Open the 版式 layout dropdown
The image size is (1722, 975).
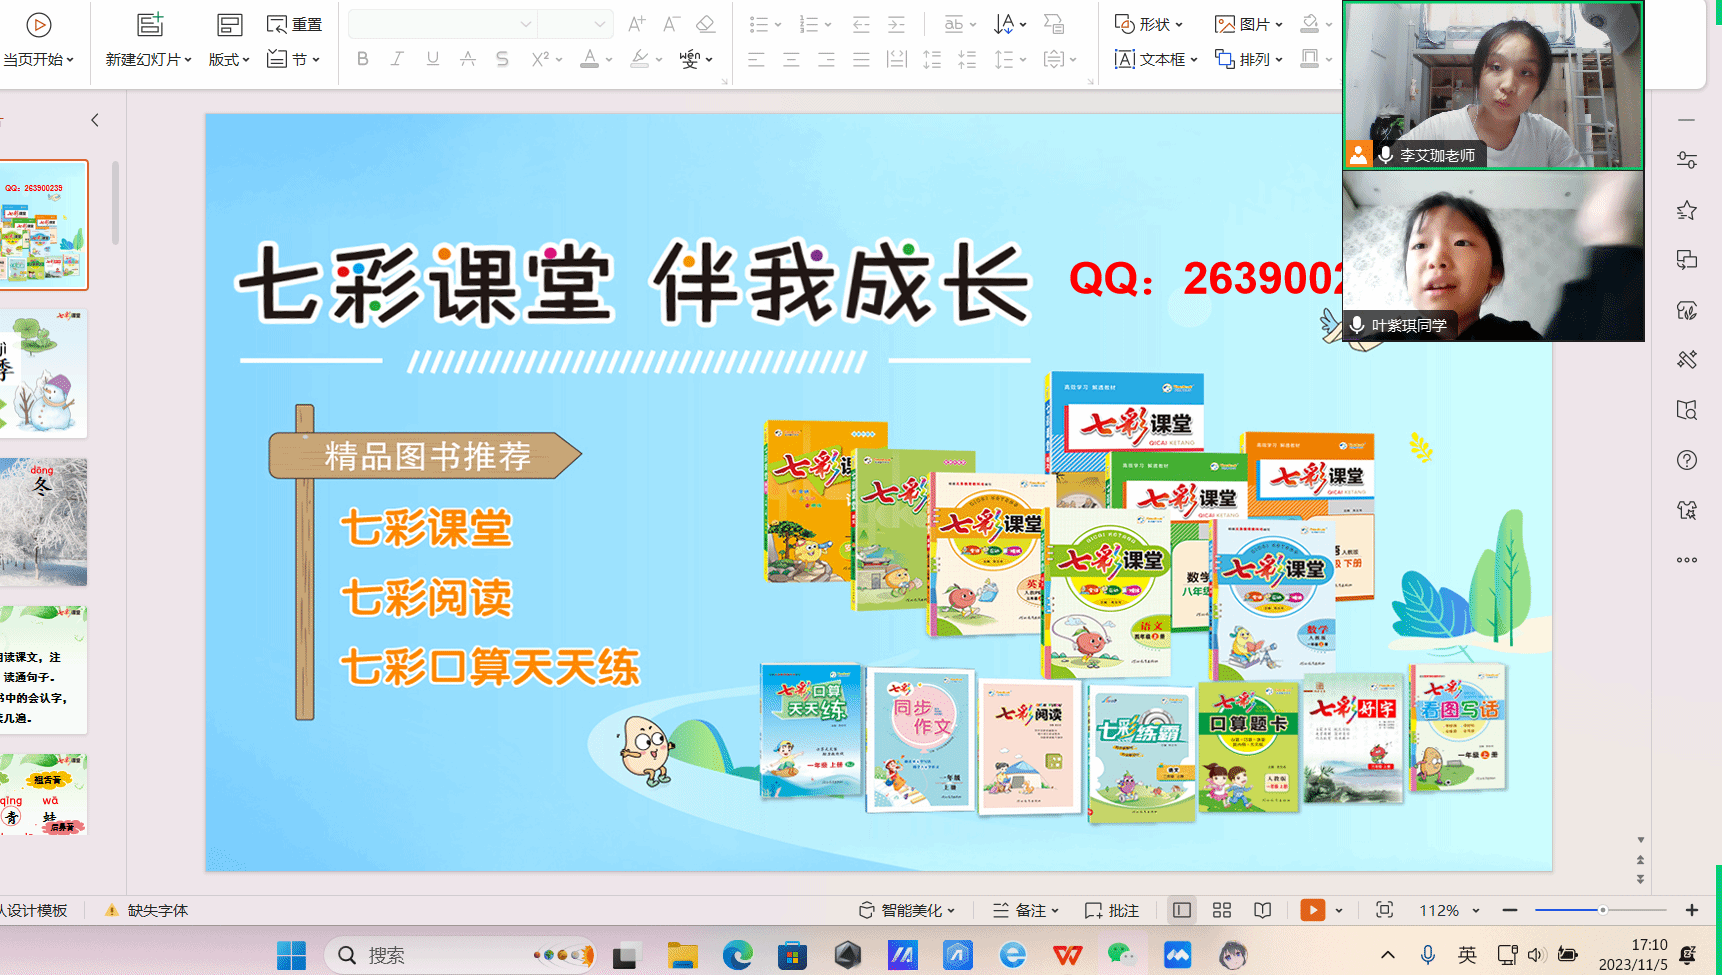(229, 59)
